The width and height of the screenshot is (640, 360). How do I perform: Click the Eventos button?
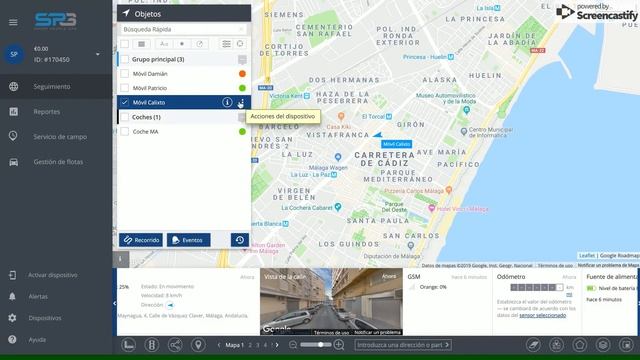[x=189, y=240]
